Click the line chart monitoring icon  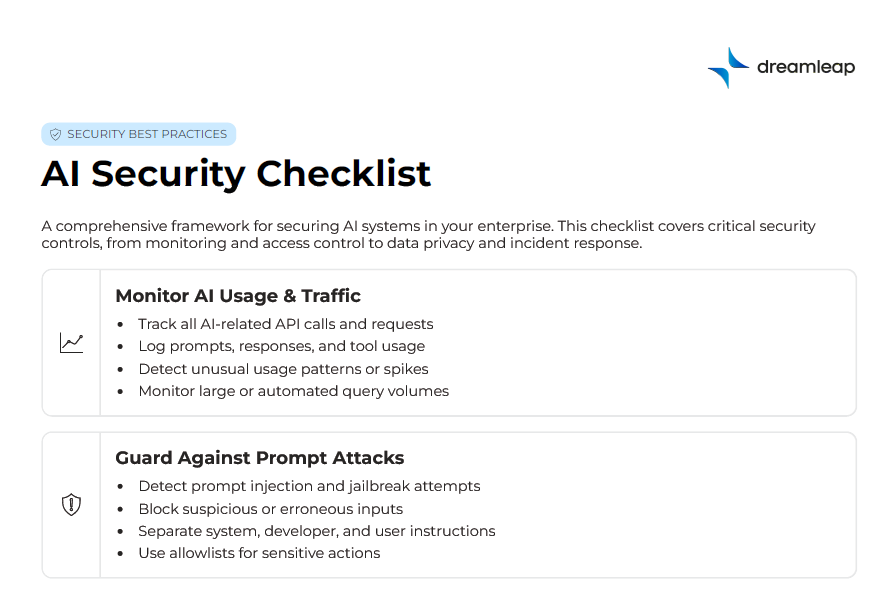(x=71, y=343)
